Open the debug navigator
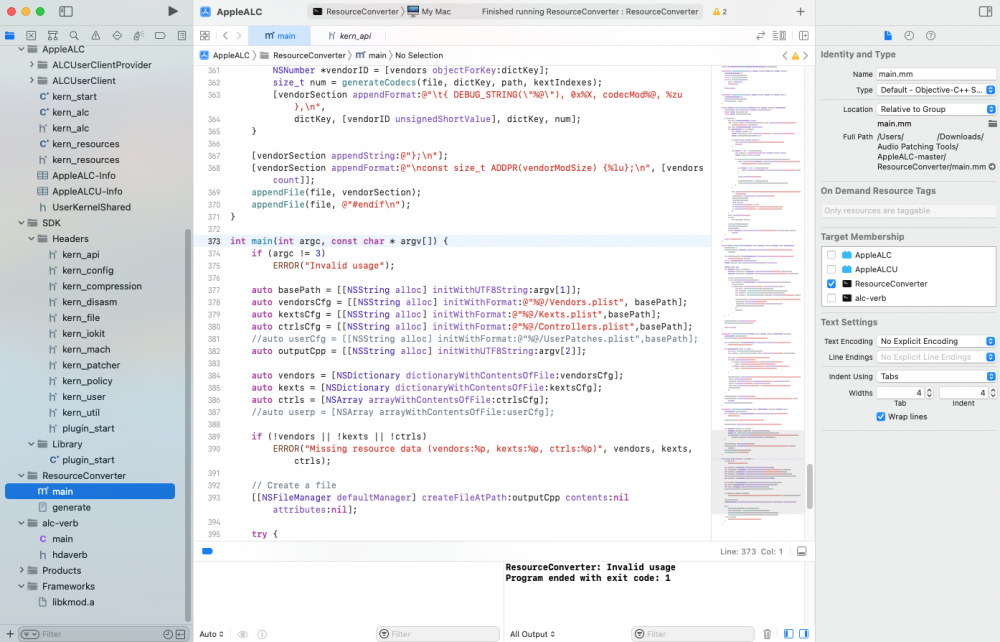Image resolution: width=1000 pixels, height=642 pixels. tap(138, 36)
